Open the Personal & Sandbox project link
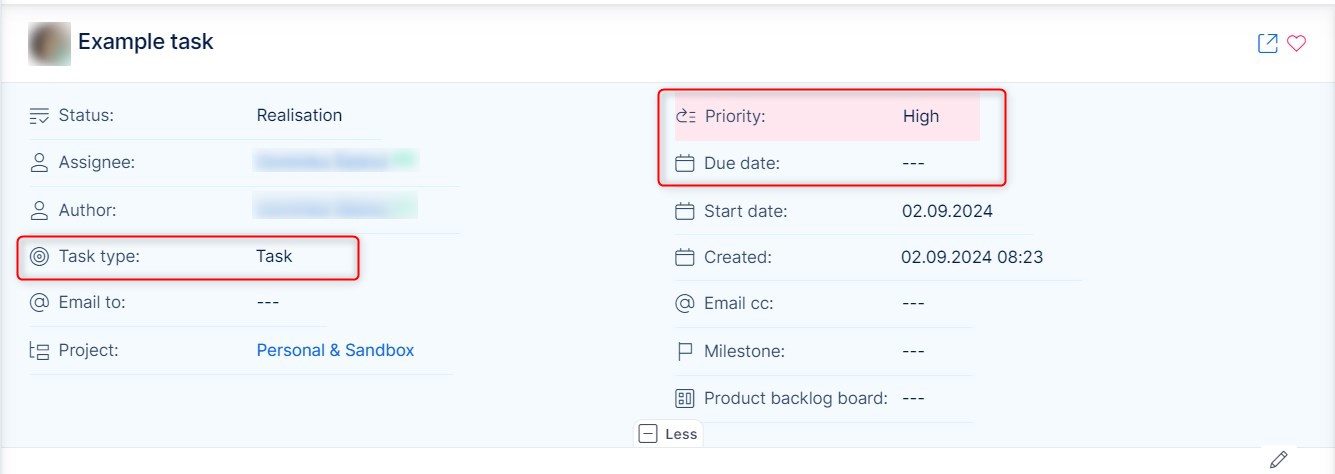 pyautogui.click(x=335, y=350)
